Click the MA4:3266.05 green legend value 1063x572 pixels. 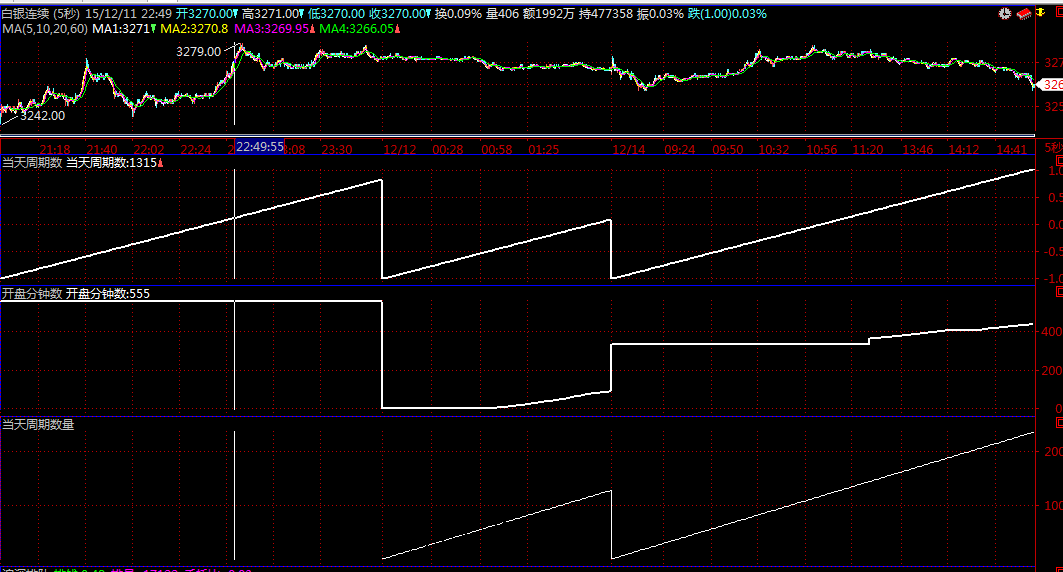click(358, 30)
